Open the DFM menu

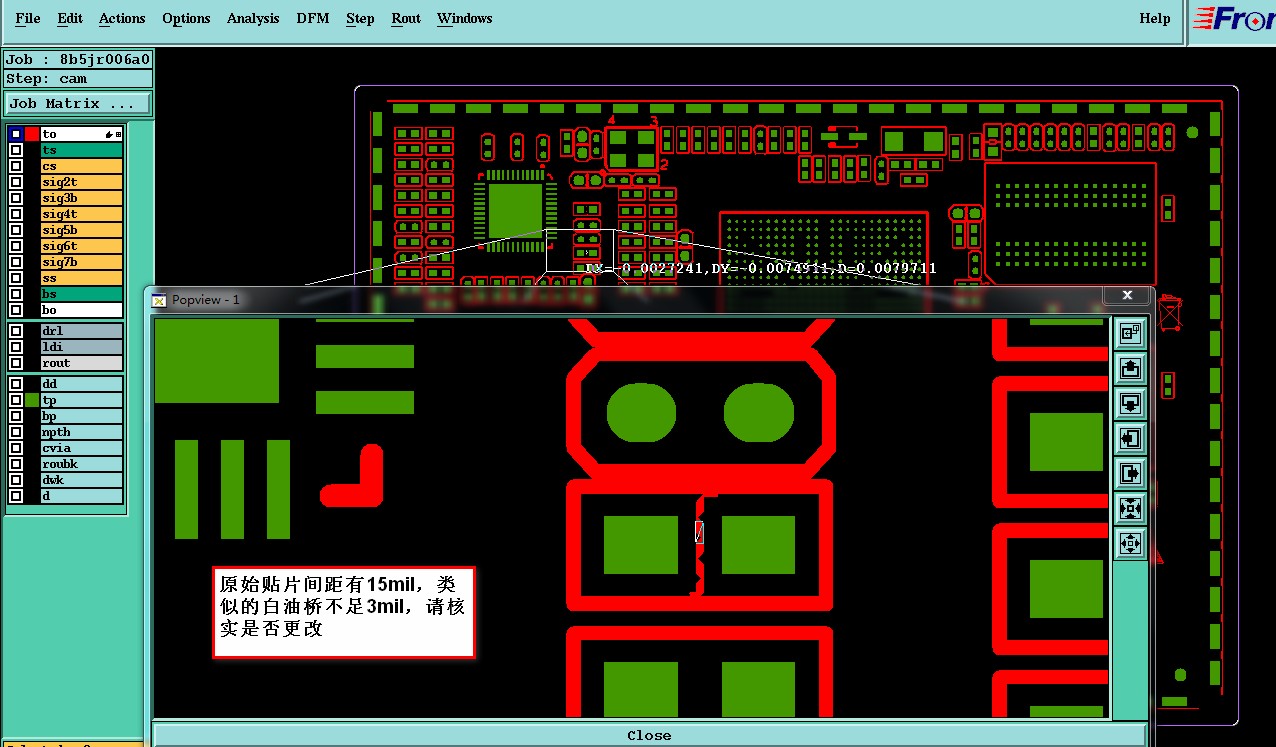click(313, 18)
